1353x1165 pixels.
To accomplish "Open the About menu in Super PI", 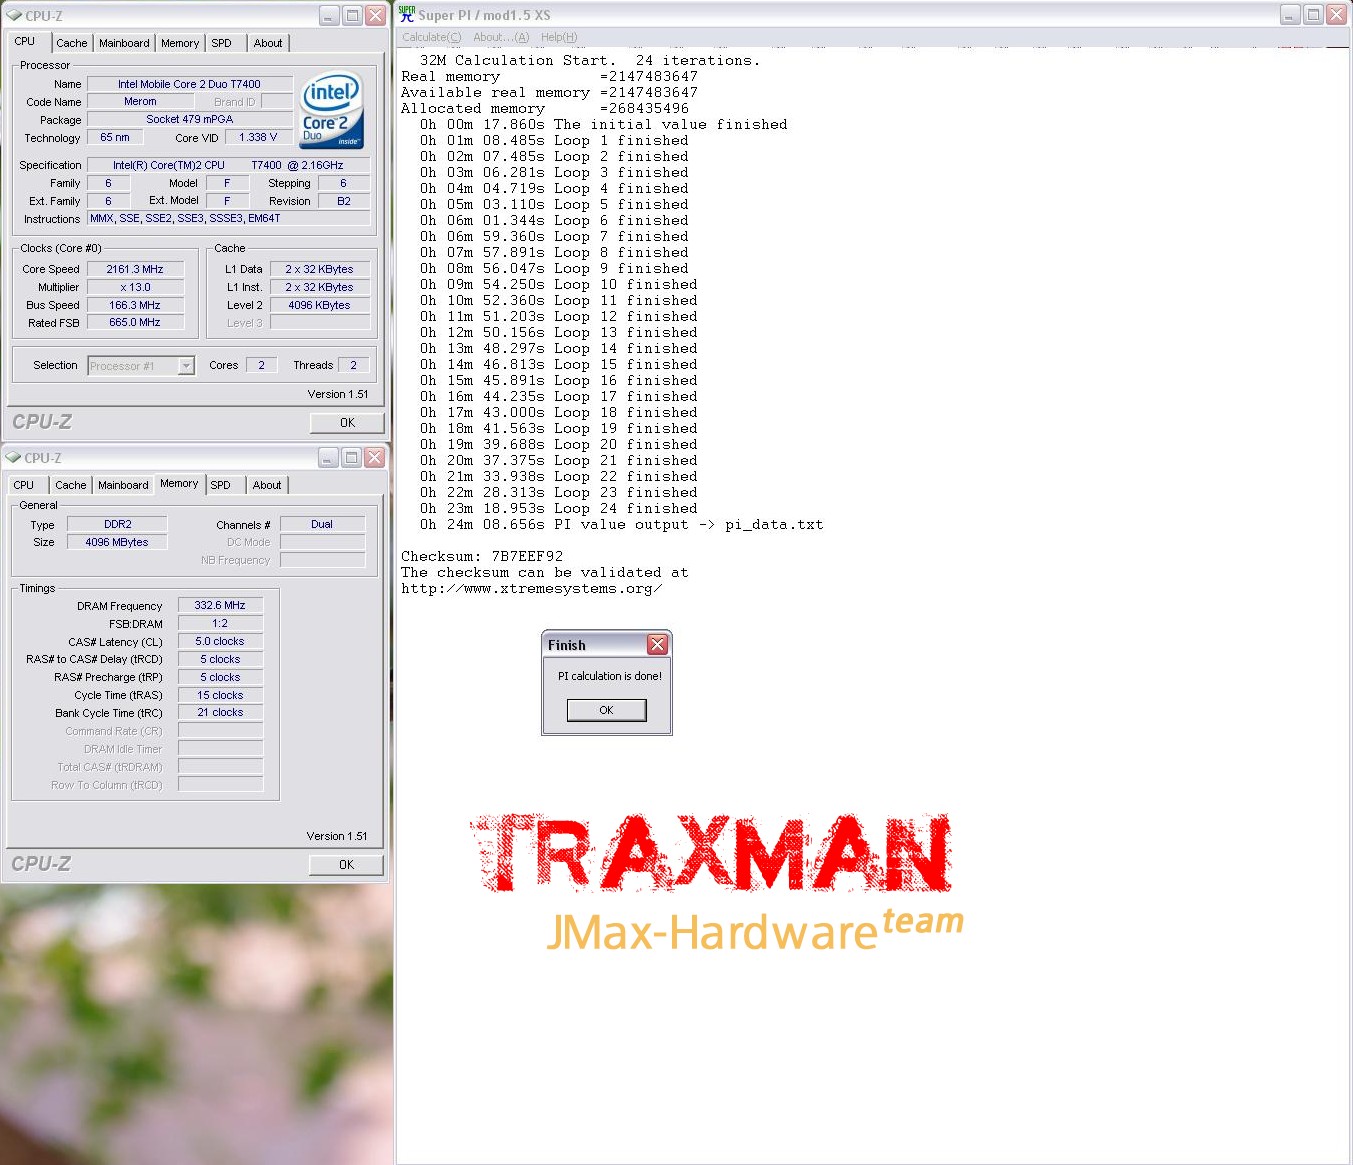I will tap(501, 37).
